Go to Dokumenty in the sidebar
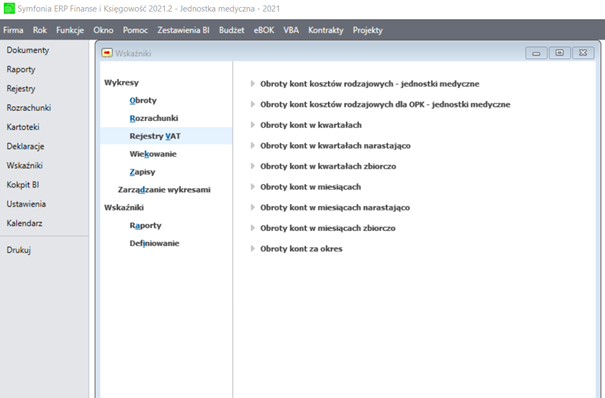Image resolution: width=605 pixels, height=398 pixels. (x=28, y=50)
